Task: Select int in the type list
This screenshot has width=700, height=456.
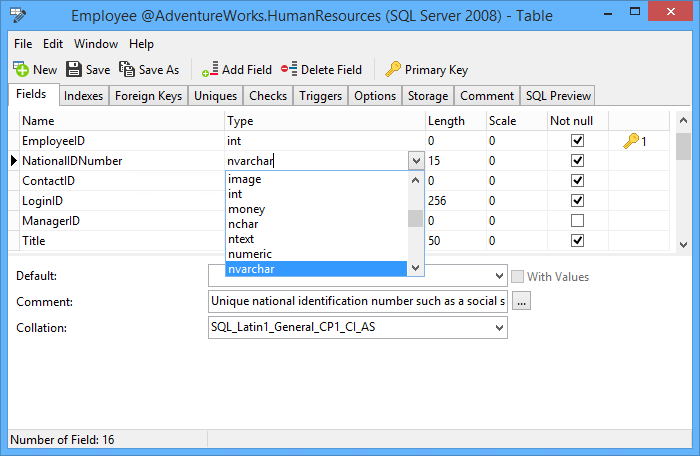Action: coord(316,194)
